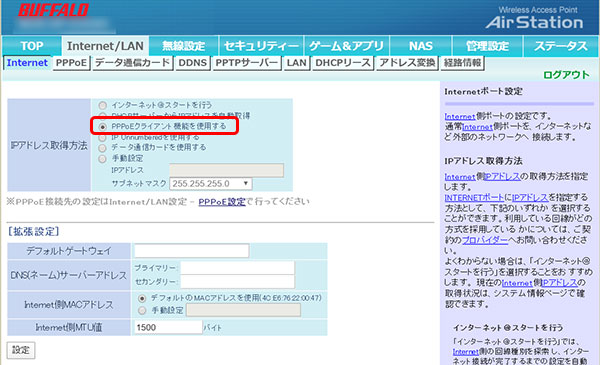Viewport: 600px width, 365px height.
Task: Switch to セキュリティー tab
Action: pyautogui.click(x=261, y=46)
